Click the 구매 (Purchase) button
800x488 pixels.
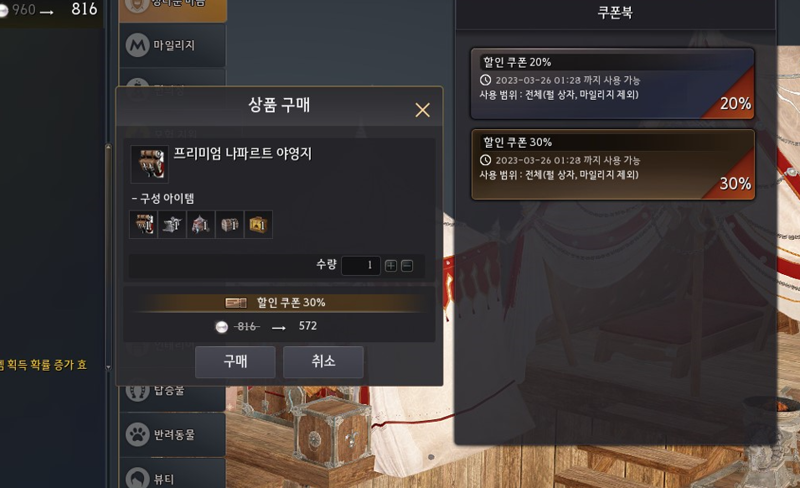coord(235,362)
